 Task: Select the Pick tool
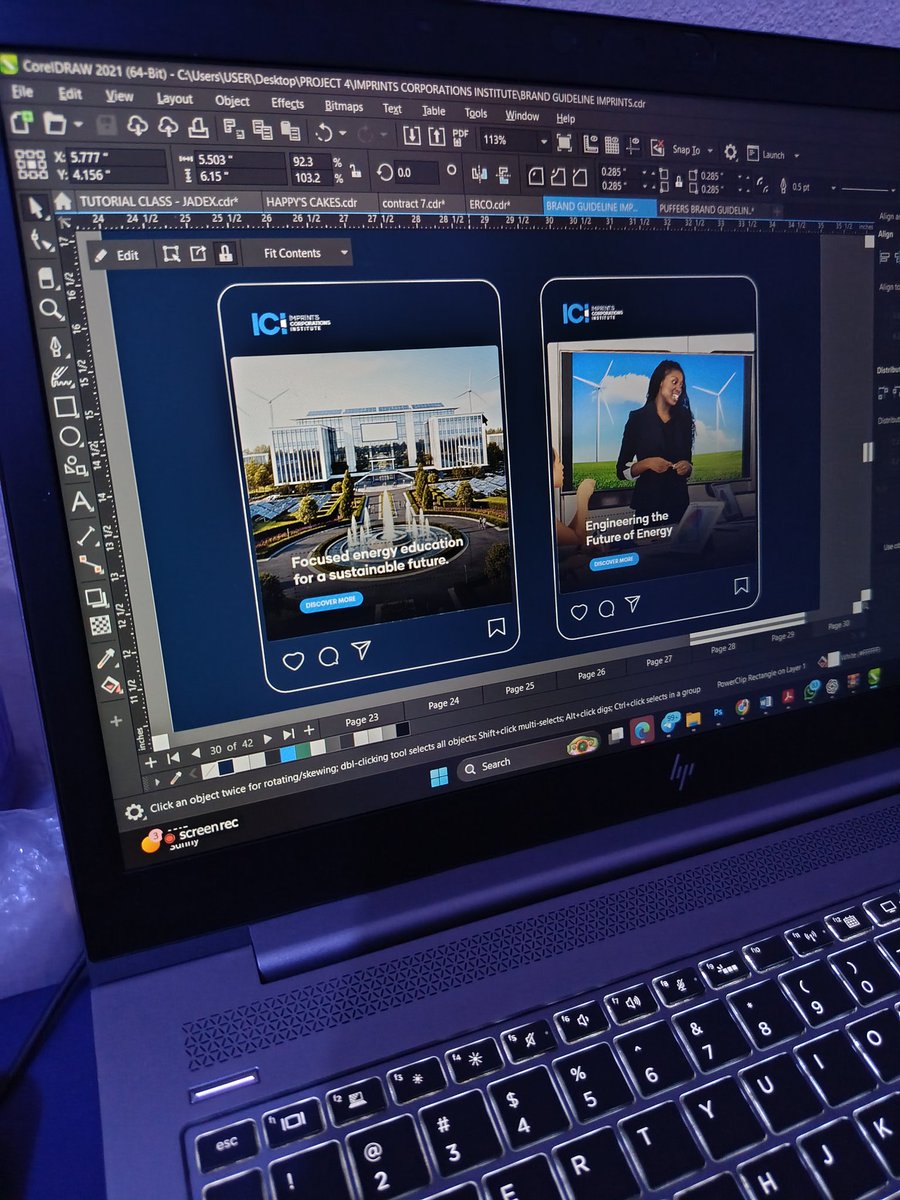37,208
